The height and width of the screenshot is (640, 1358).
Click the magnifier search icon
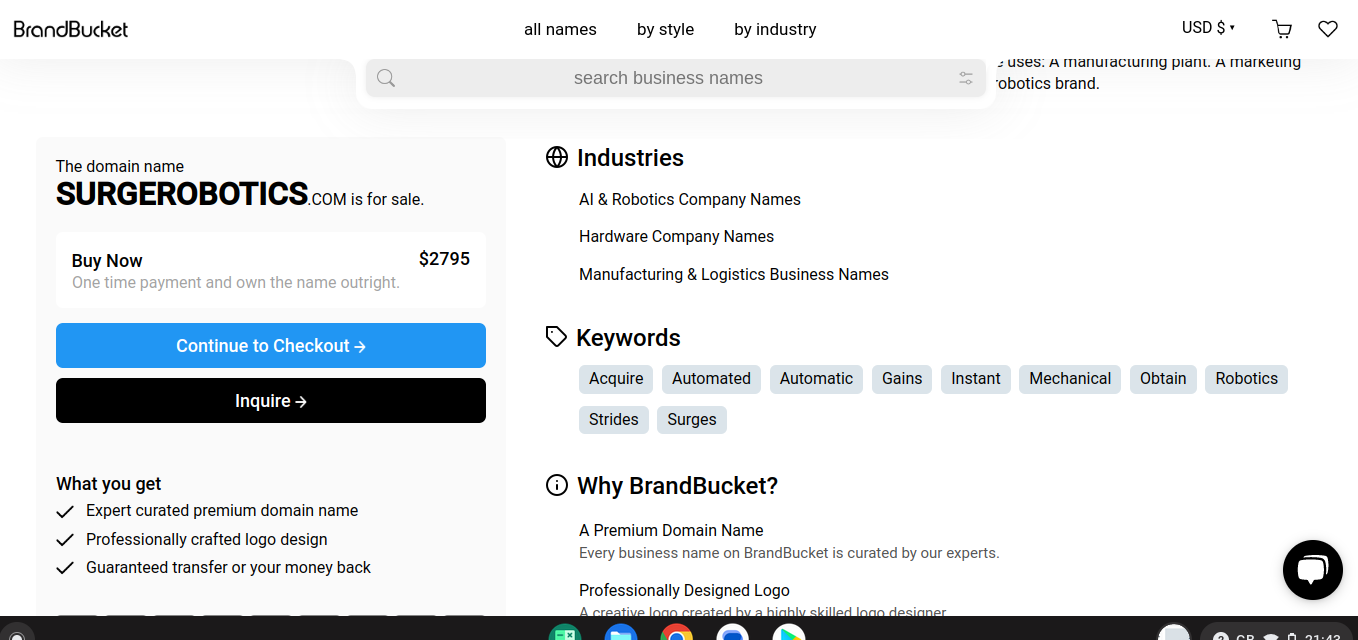pos(386,78)
